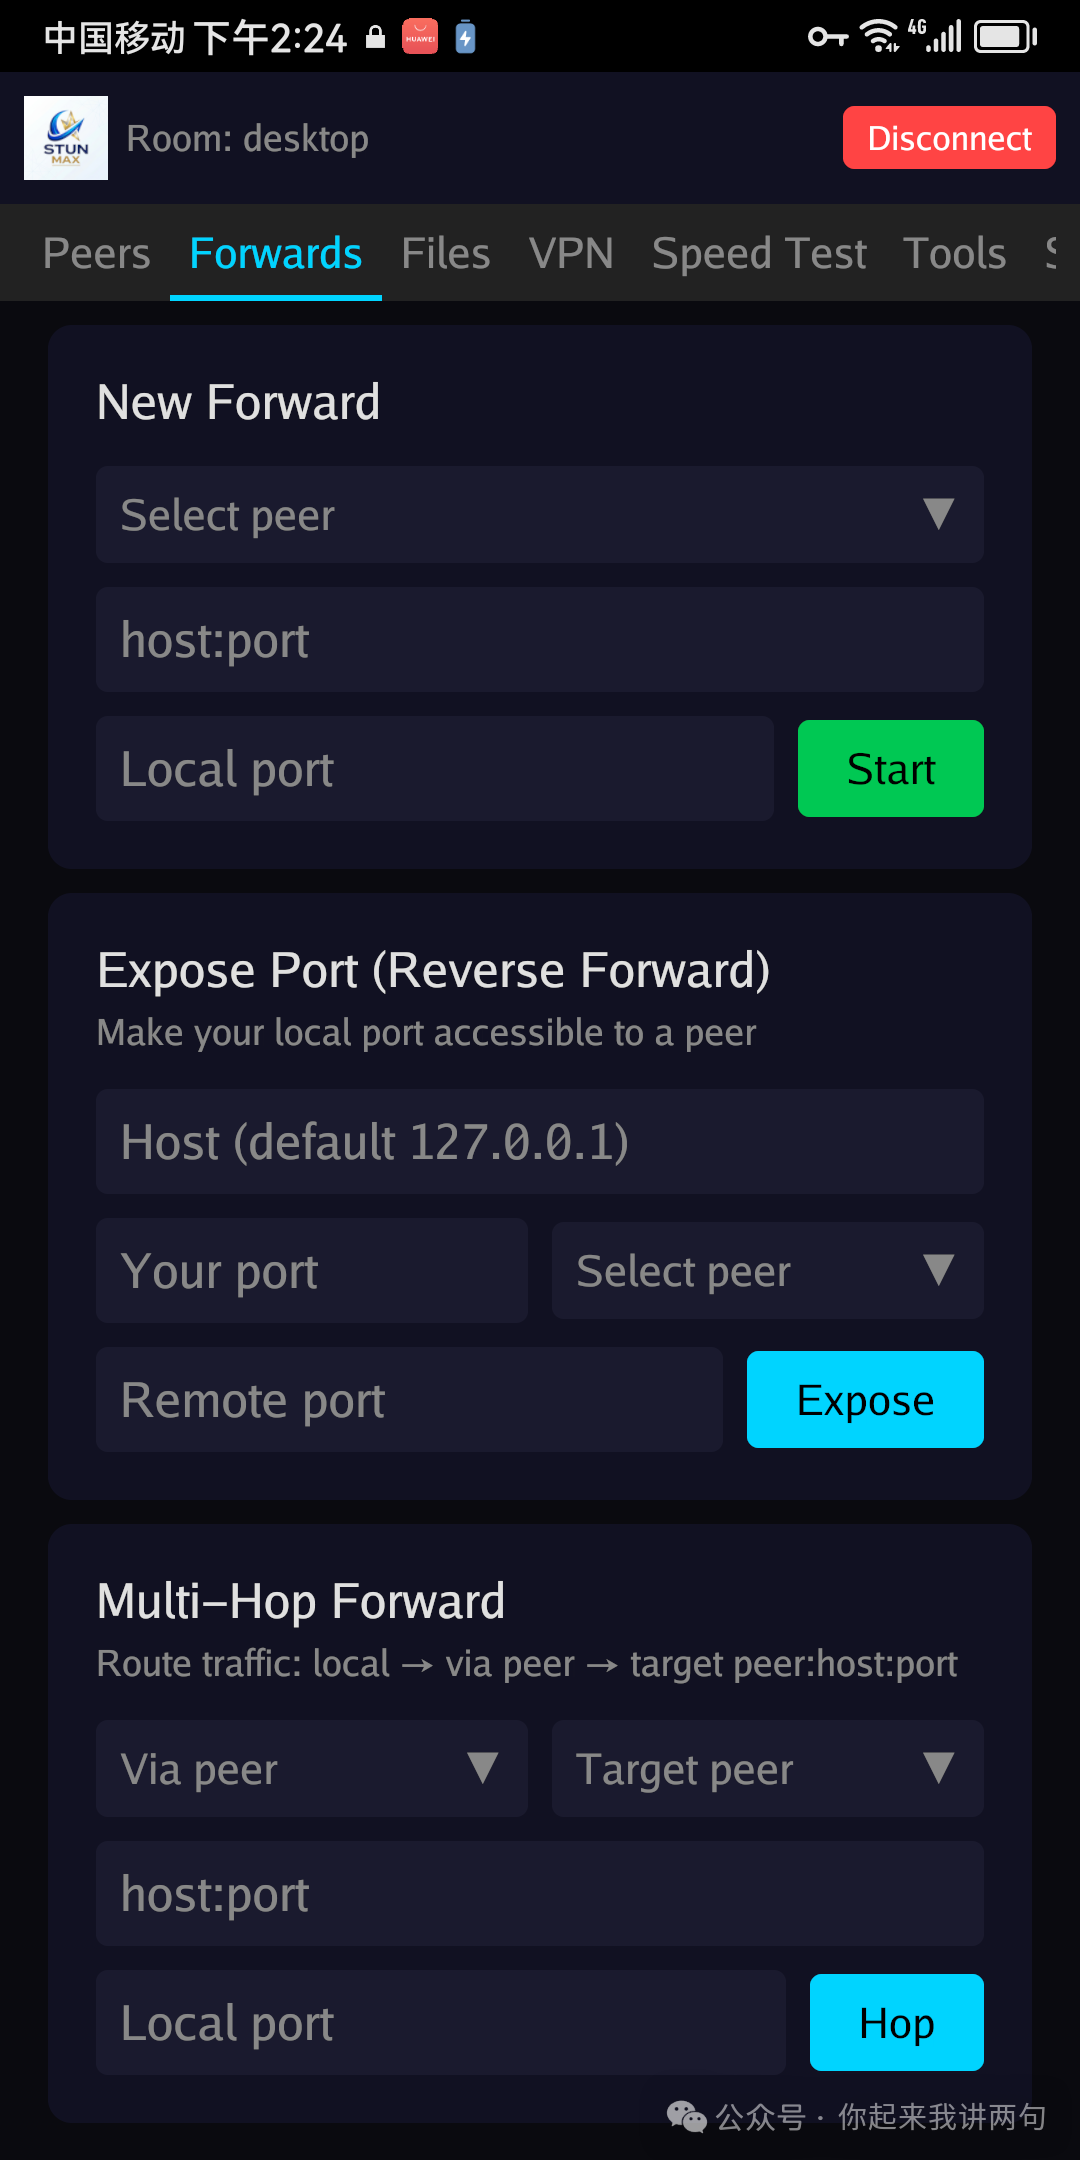
Task: Tap the 4G signal strength icon
Action: pos(936,36)
